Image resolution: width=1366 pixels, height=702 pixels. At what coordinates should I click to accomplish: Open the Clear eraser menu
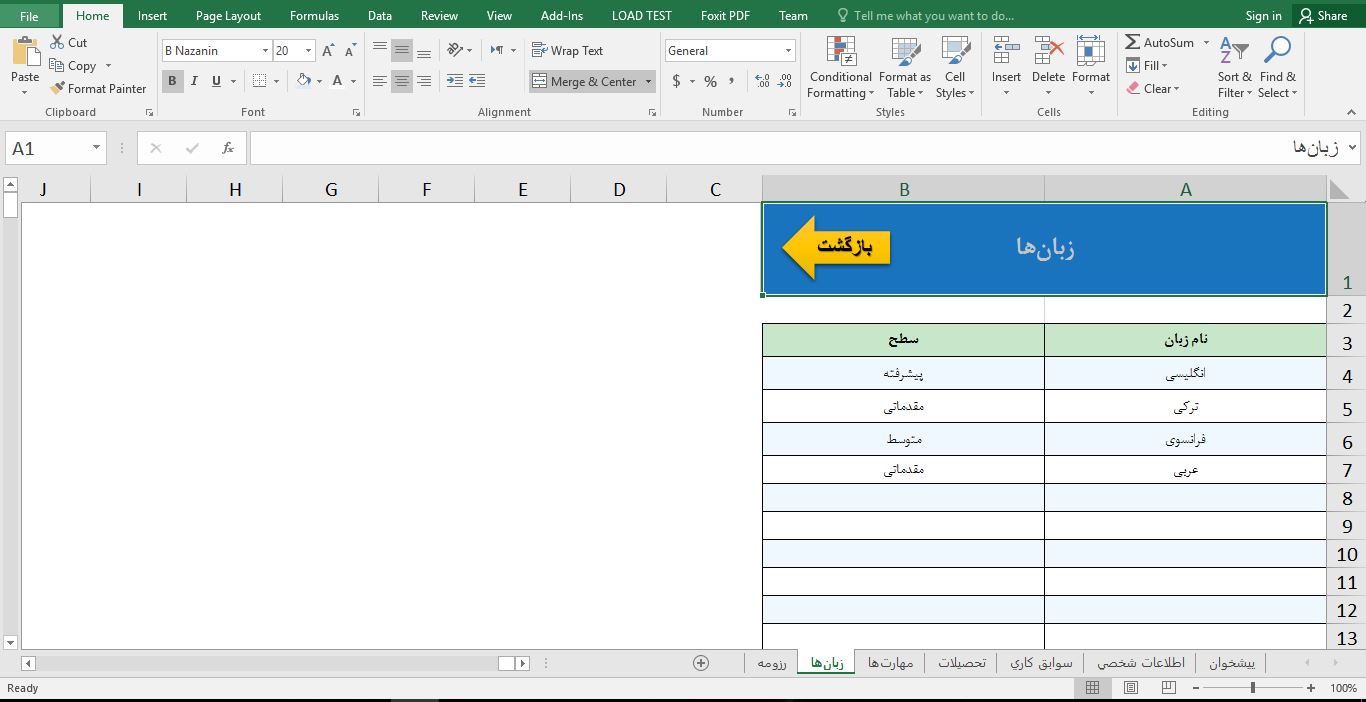pyautogui.click(x=1153, y=88)
